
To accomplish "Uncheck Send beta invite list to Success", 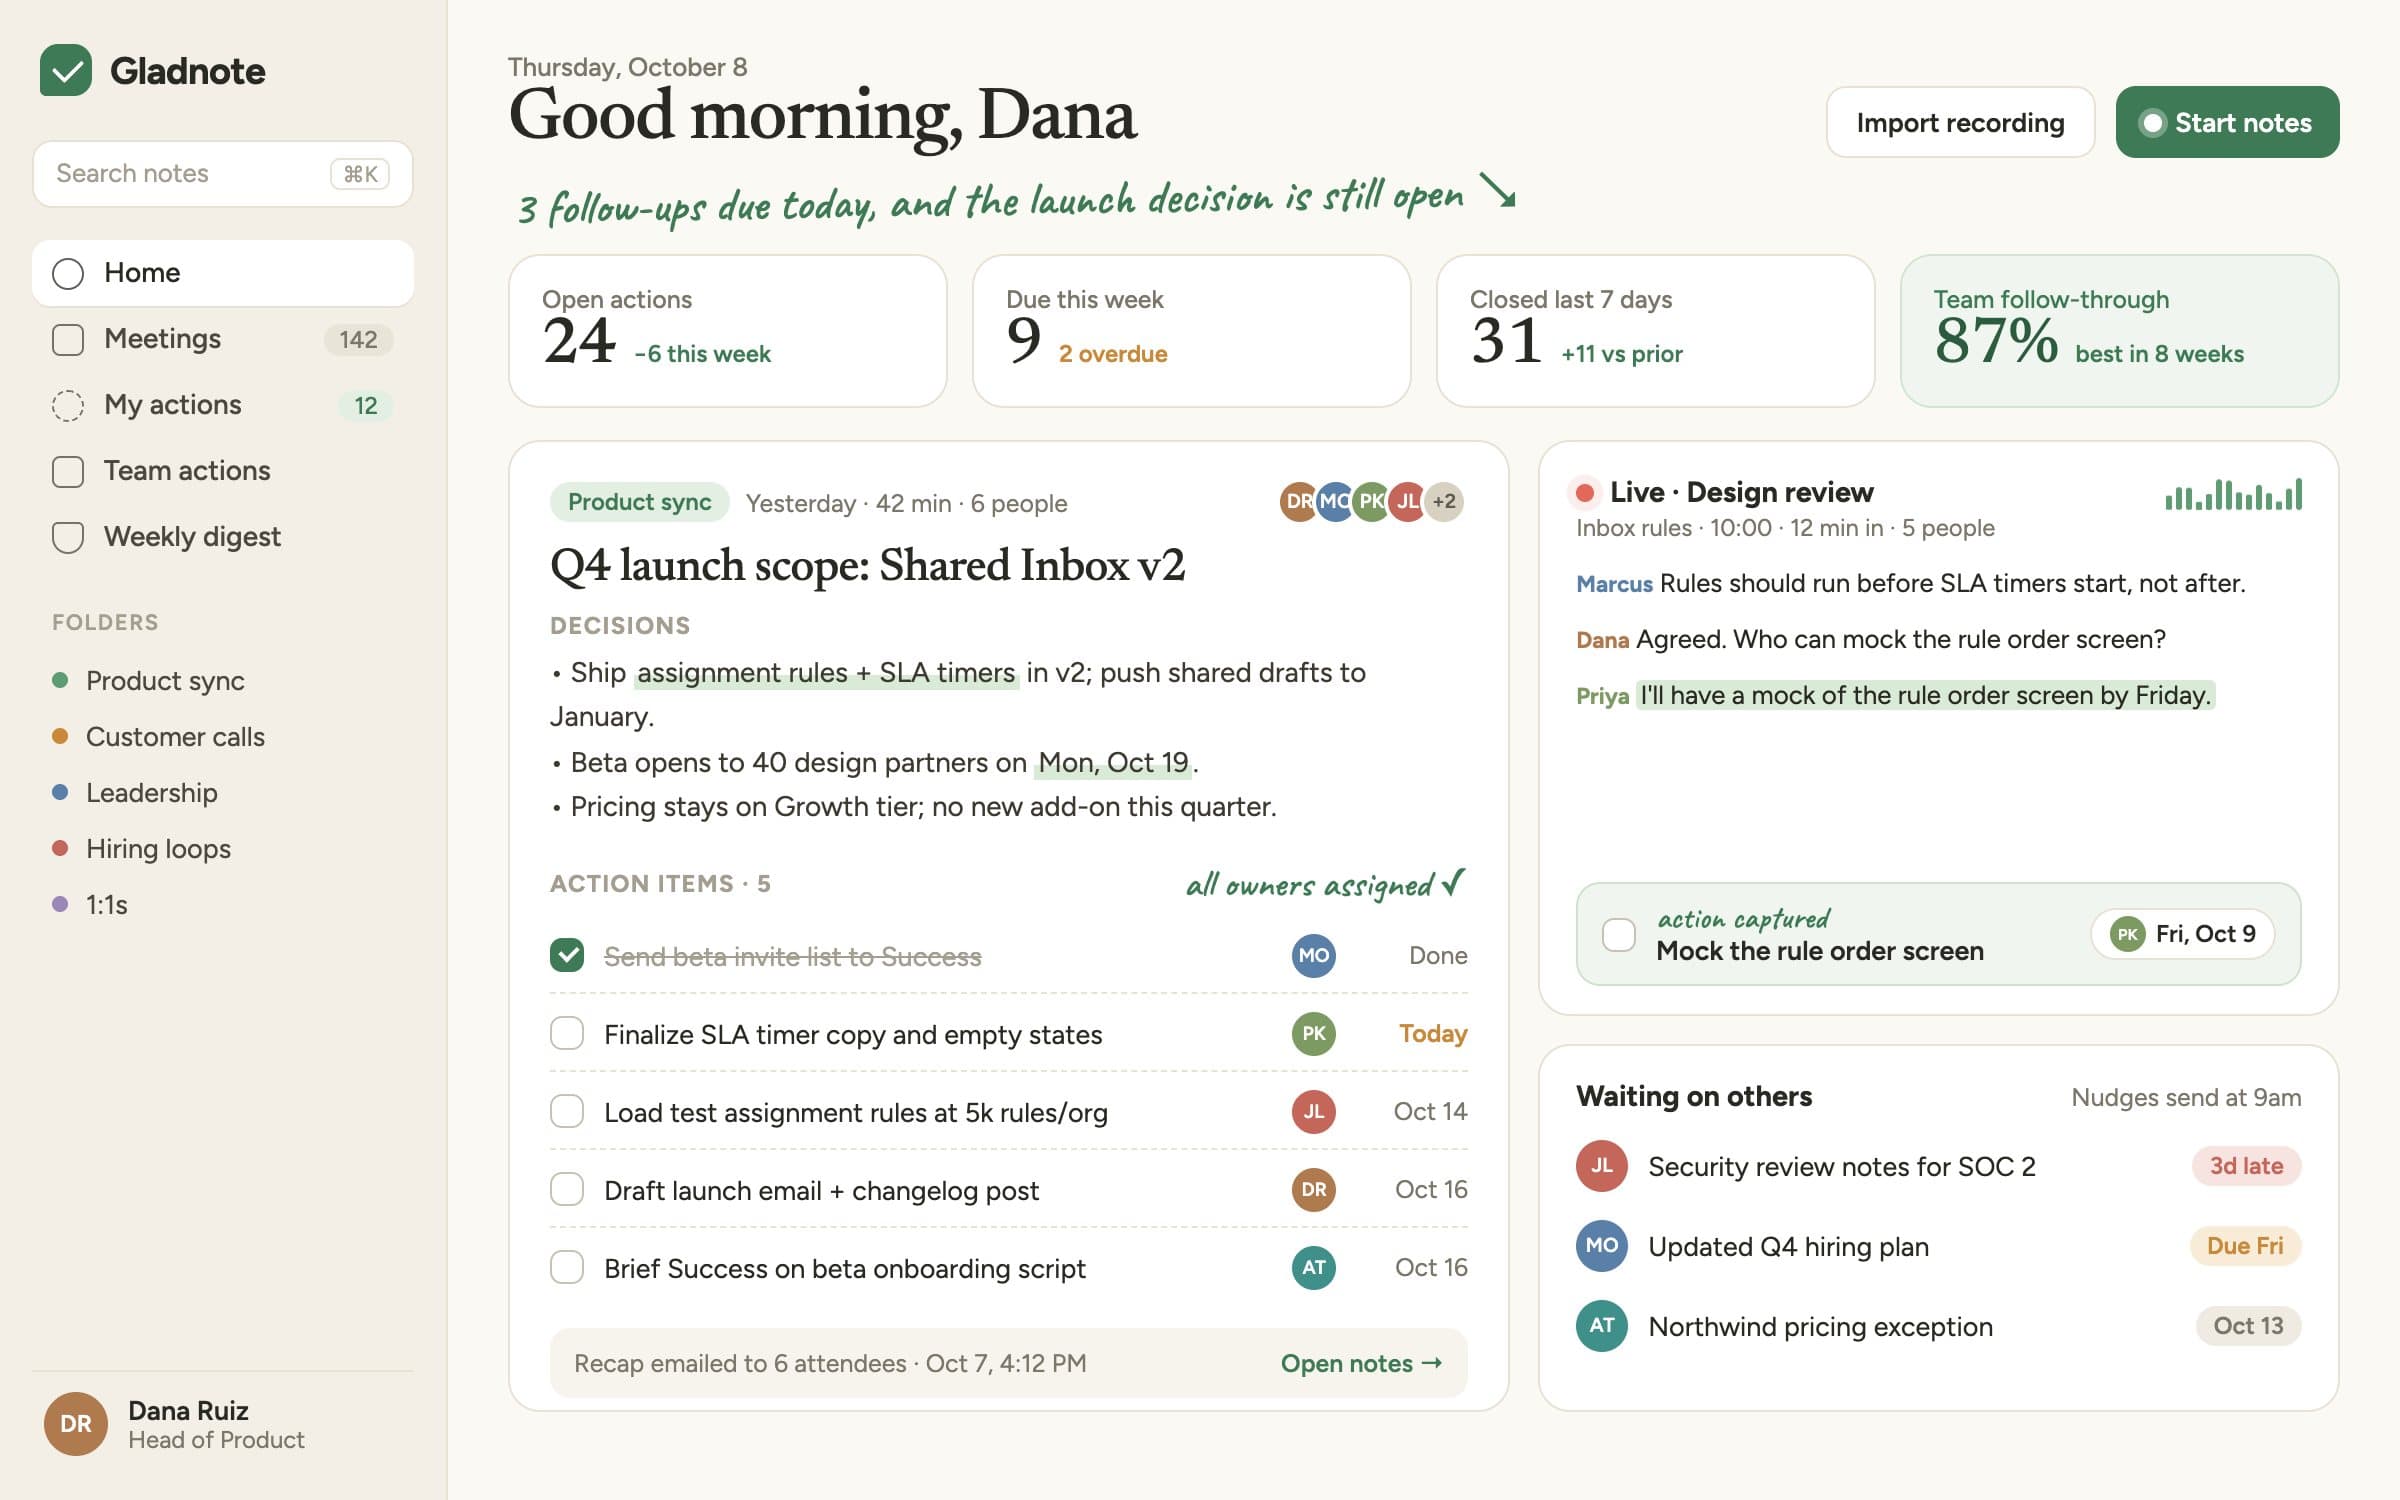I will pos(567,955).
